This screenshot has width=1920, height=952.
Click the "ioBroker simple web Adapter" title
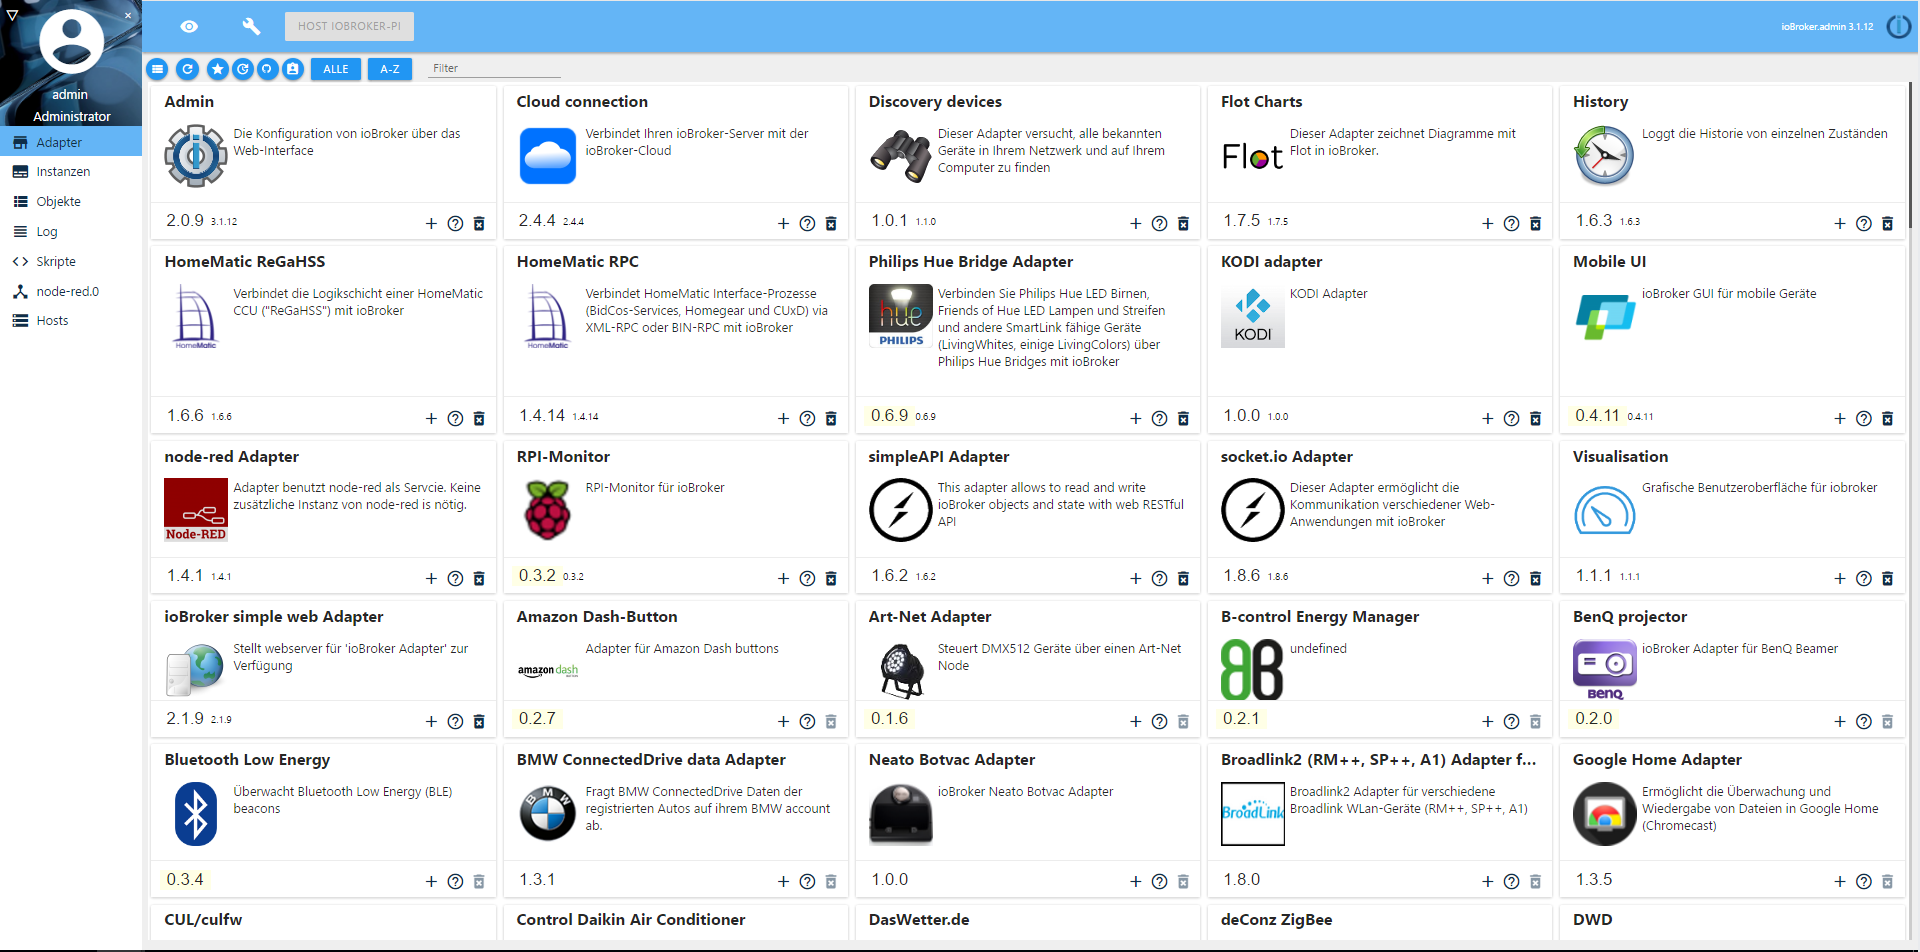point(274,617)
